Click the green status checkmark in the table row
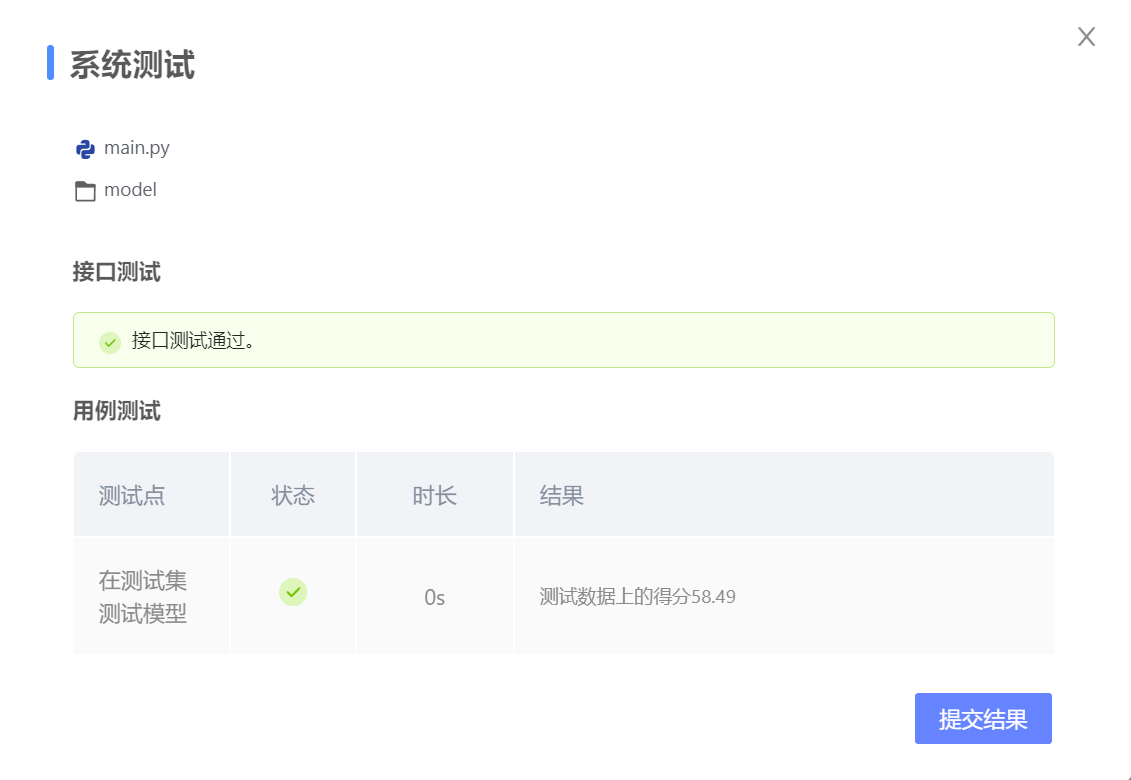 [x=293, y=592]
